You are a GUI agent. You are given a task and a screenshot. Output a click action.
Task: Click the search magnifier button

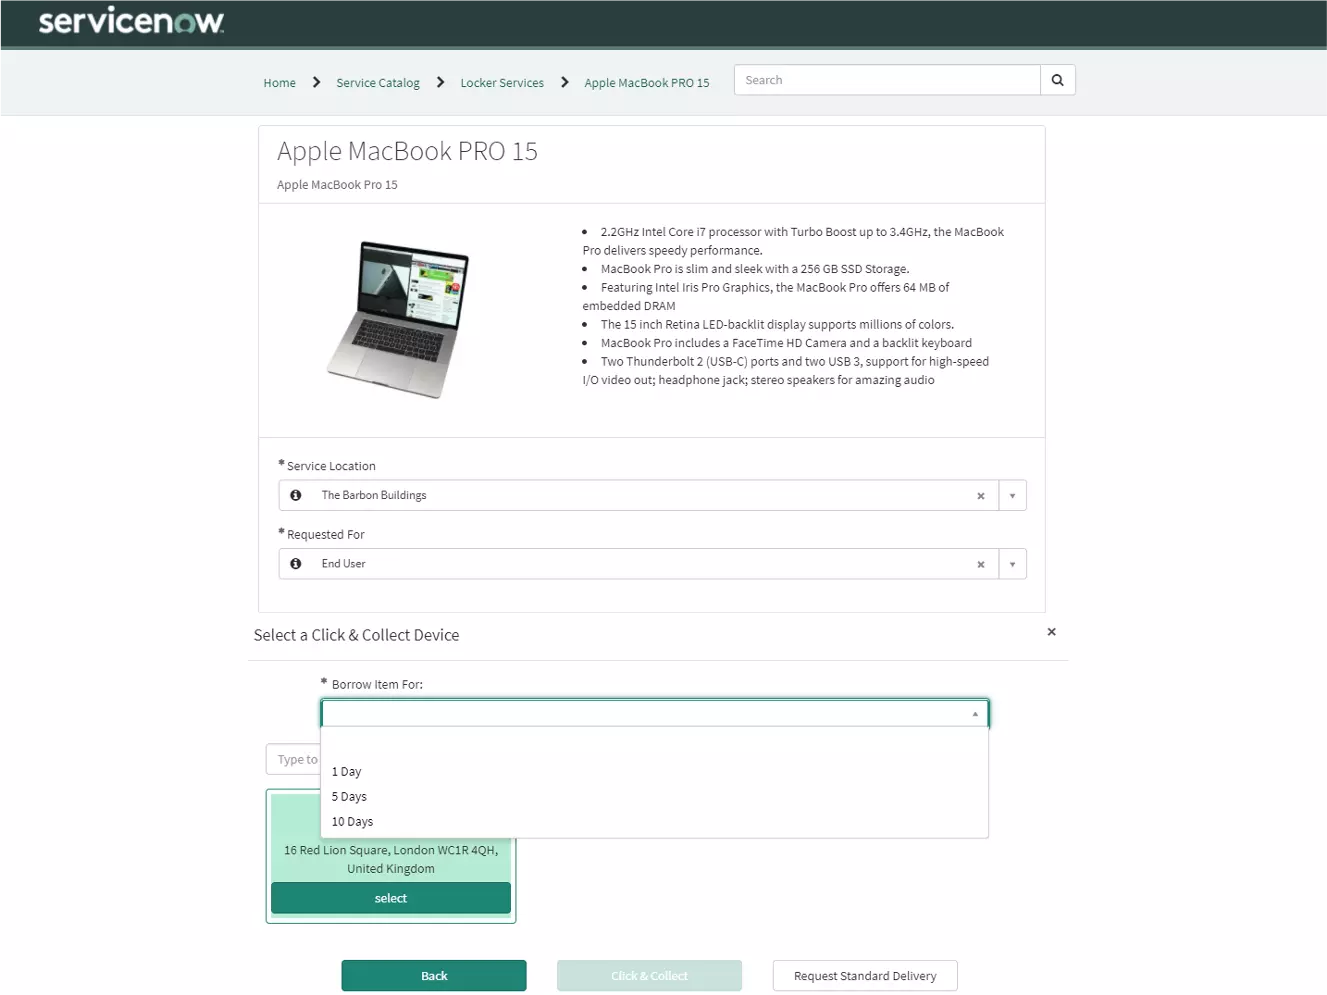click(1057, 80)
